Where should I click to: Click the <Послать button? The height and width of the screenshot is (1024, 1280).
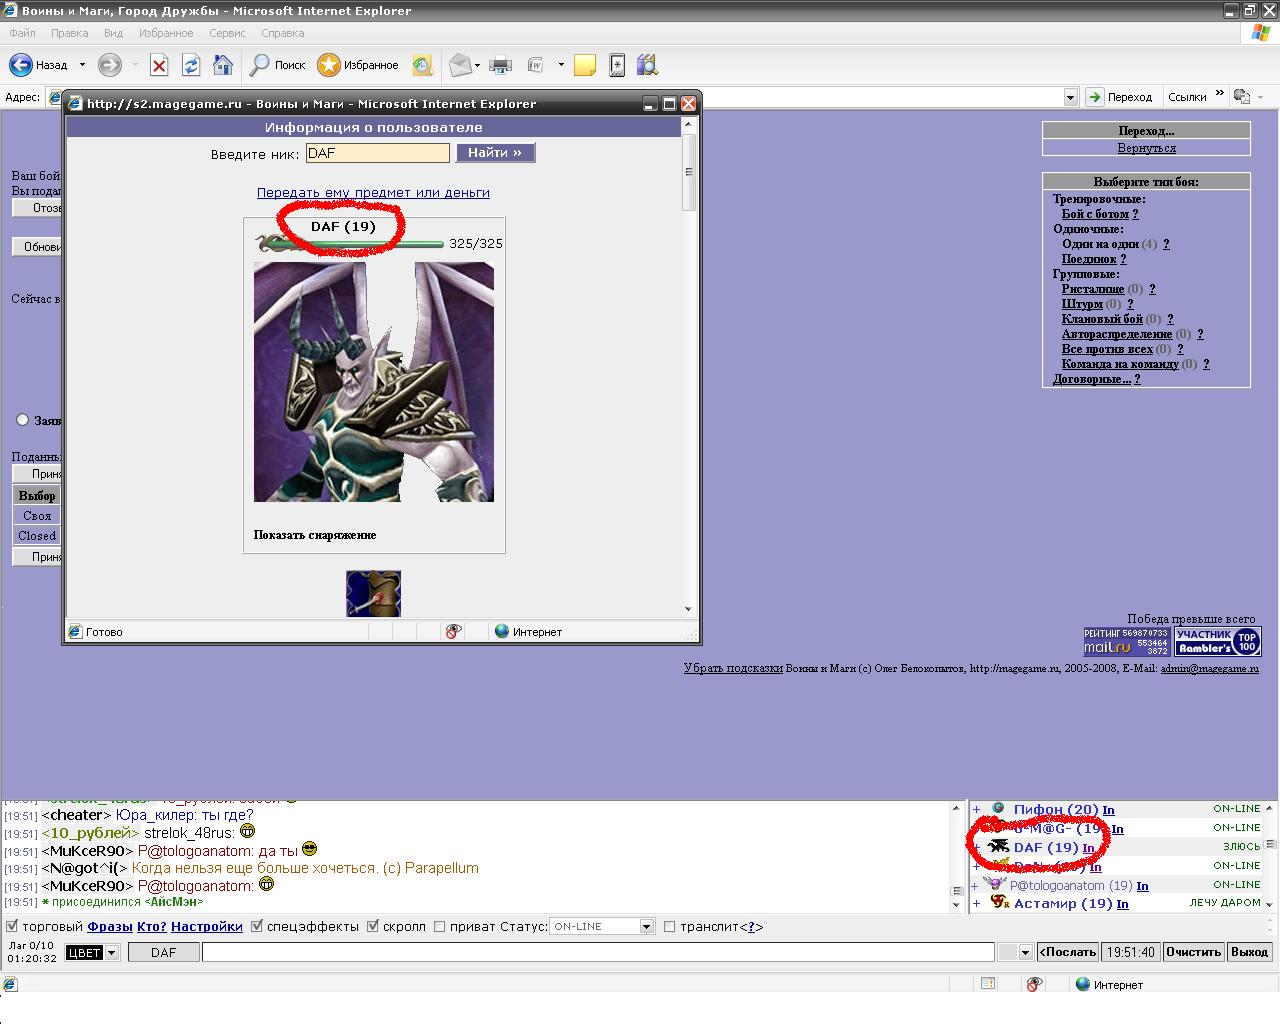coord(1068,952)
